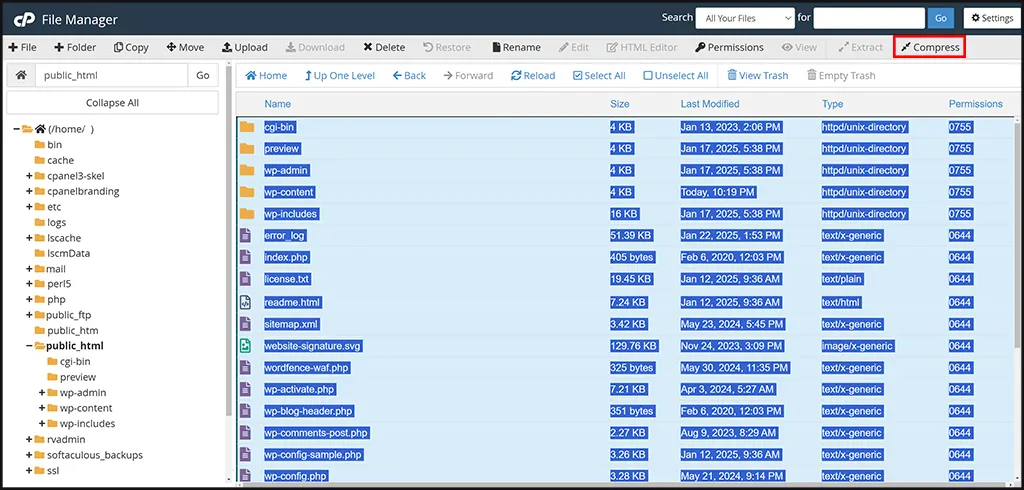Go to Home in navigation bar
Screen dimensions: 1024x490
coord(266,75)
